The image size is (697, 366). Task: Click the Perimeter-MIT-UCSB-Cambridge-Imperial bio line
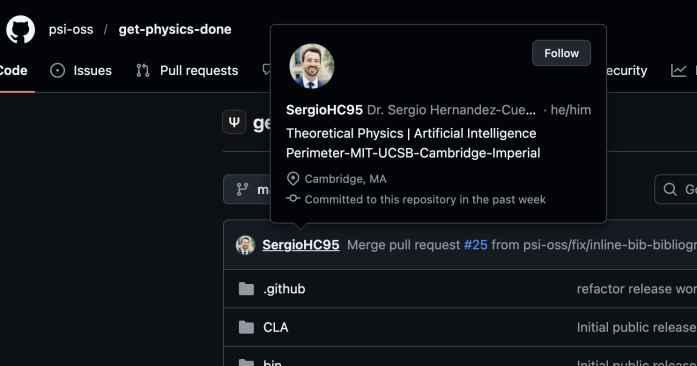413,153
